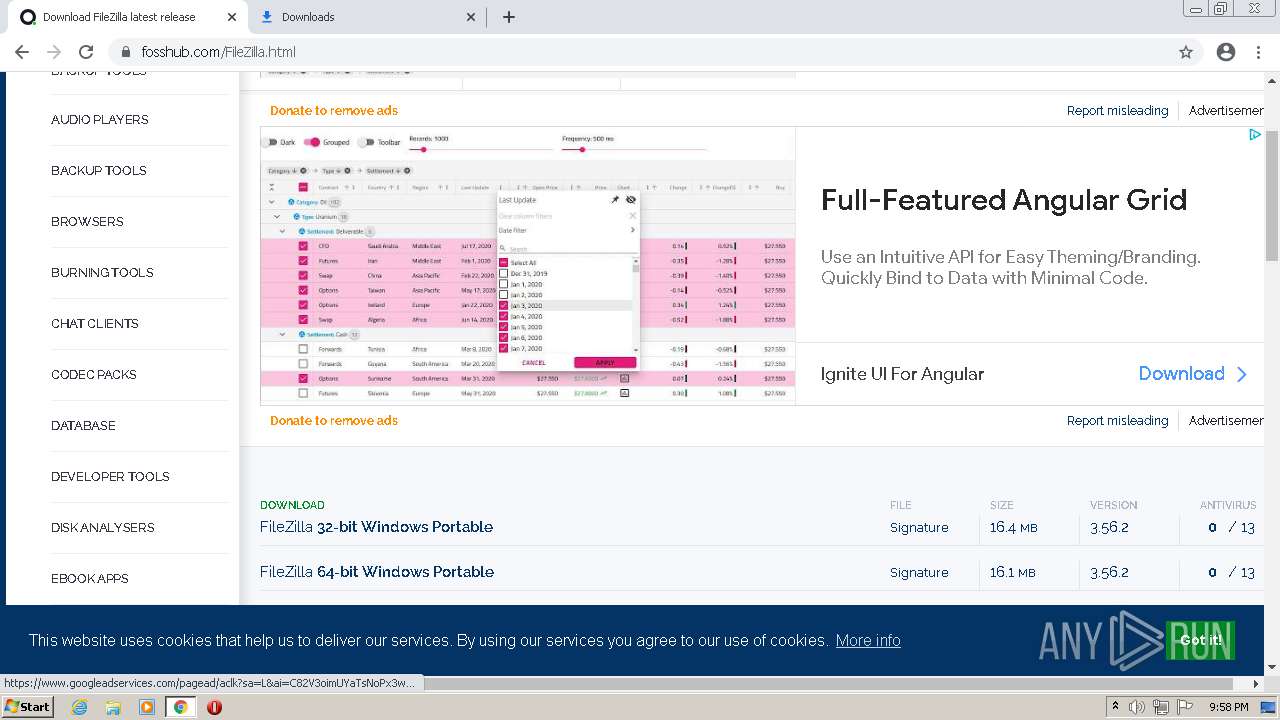Click the Records slider in the ad

click(480, 149)
